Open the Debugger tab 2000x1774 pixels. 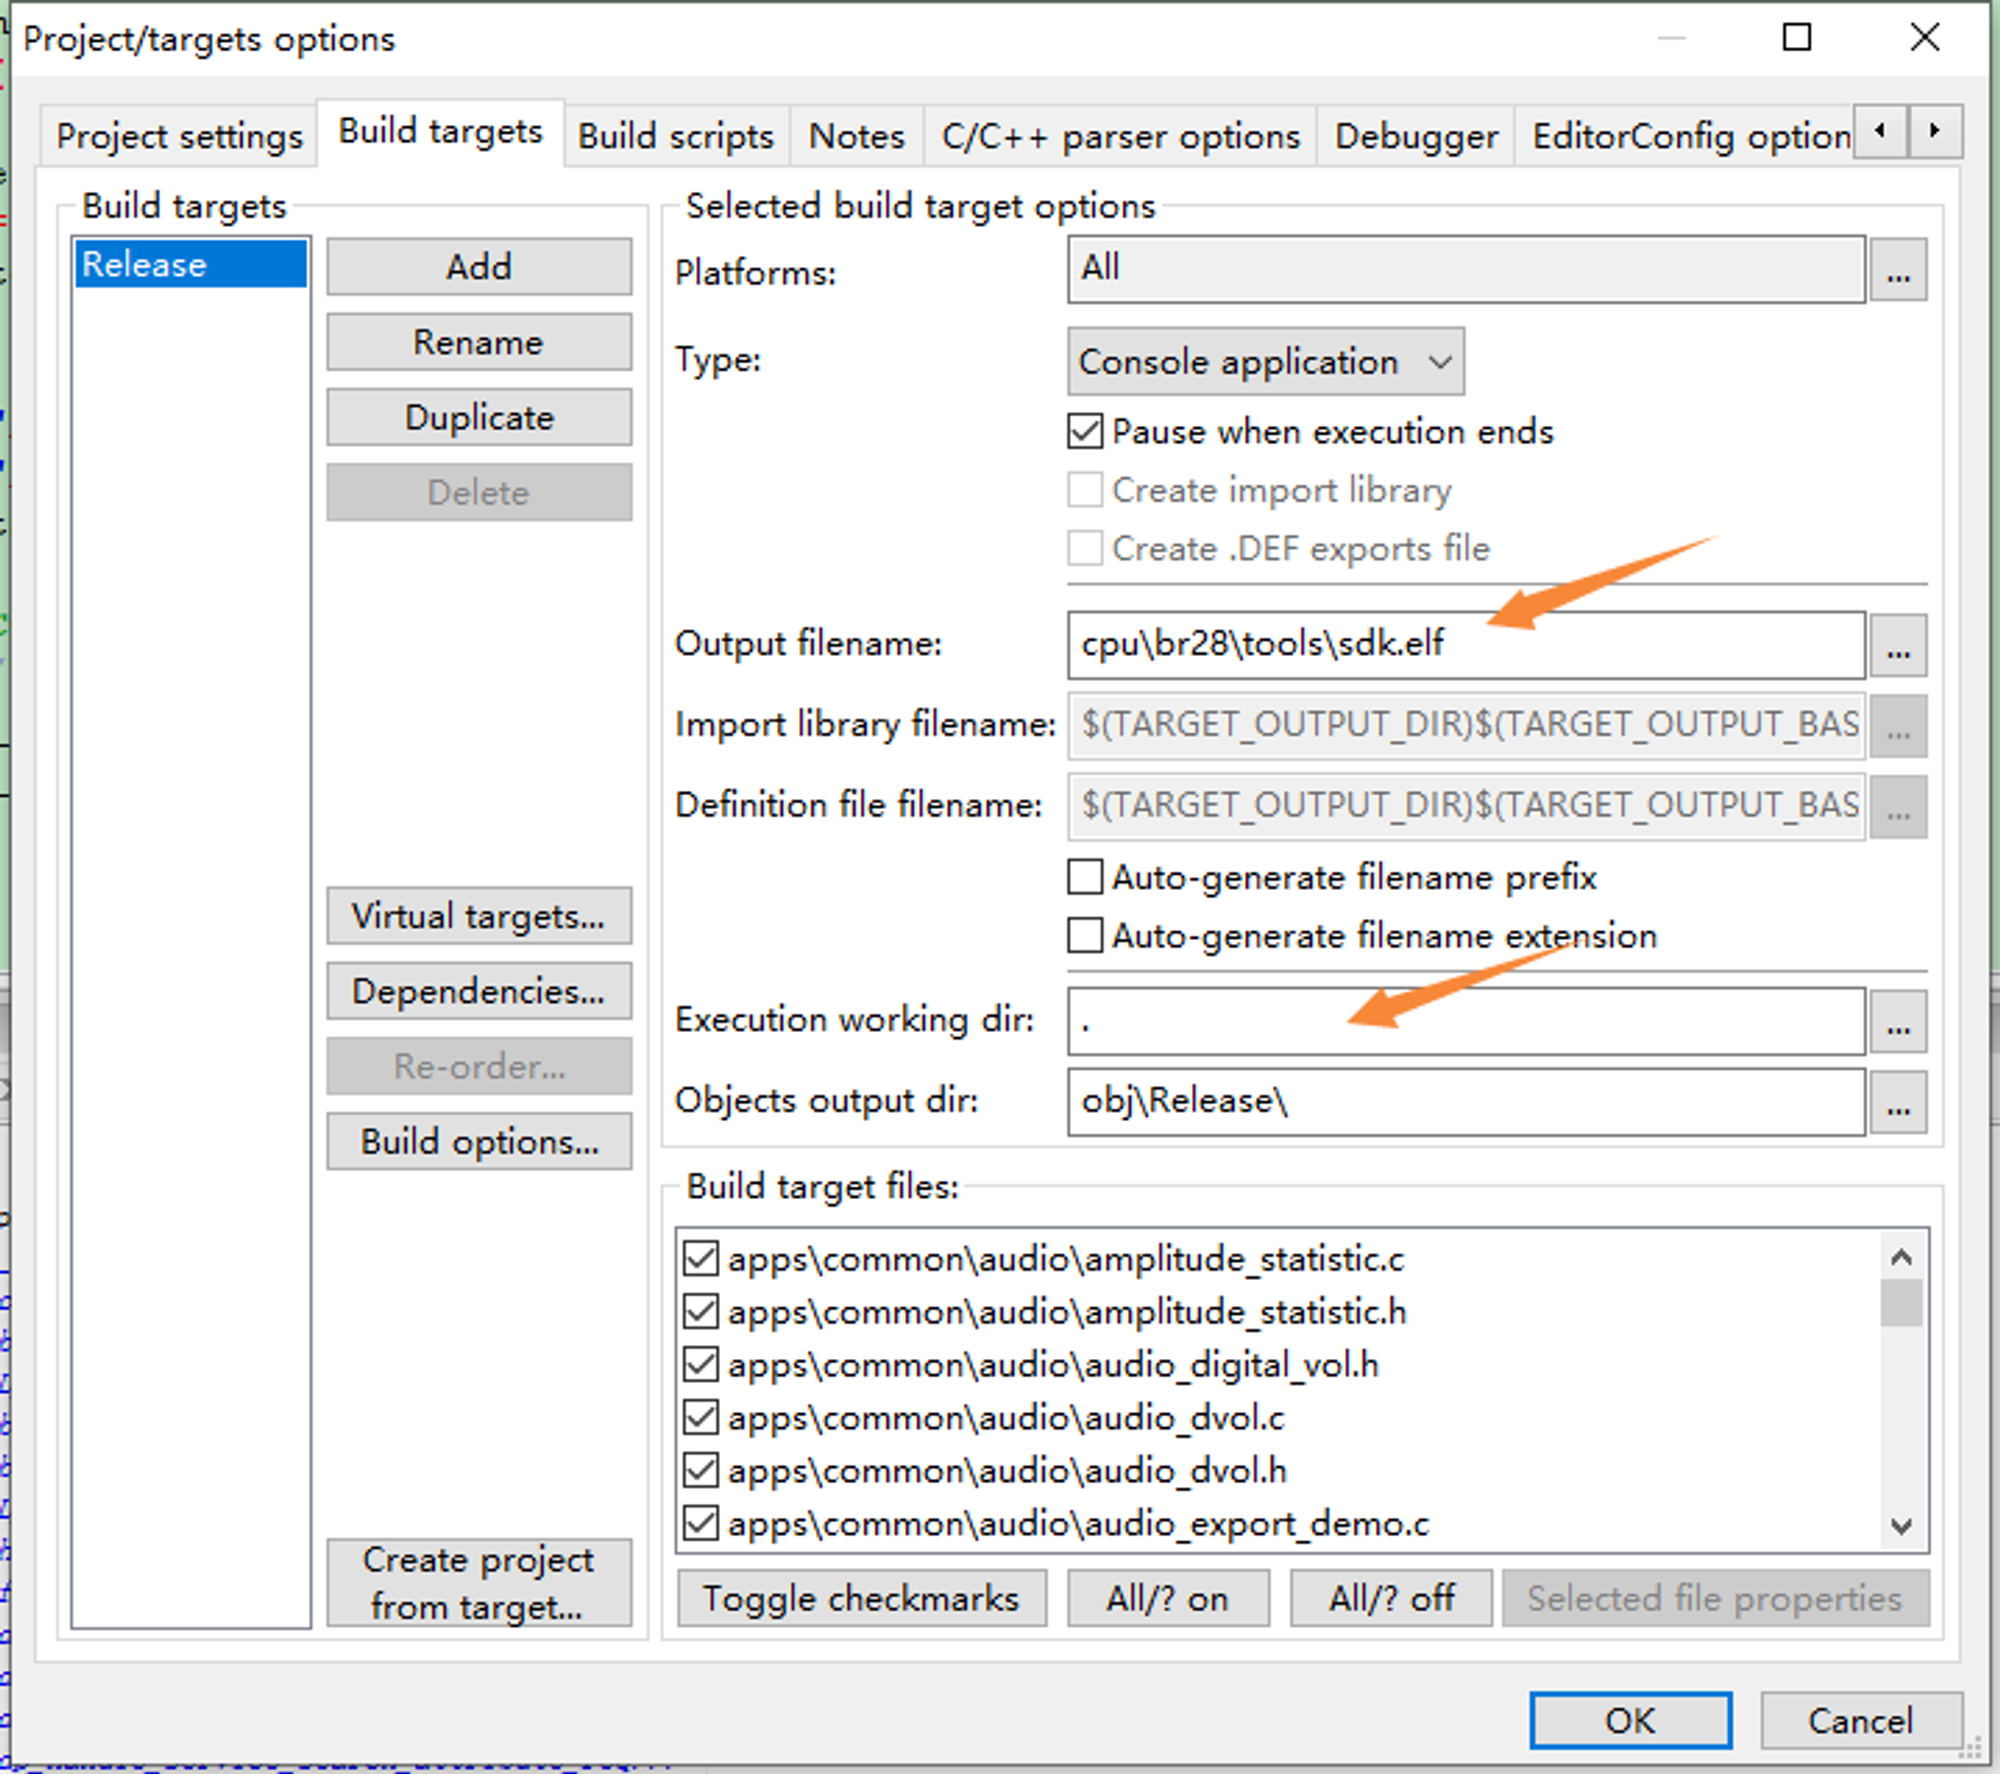click(1416, 136)
